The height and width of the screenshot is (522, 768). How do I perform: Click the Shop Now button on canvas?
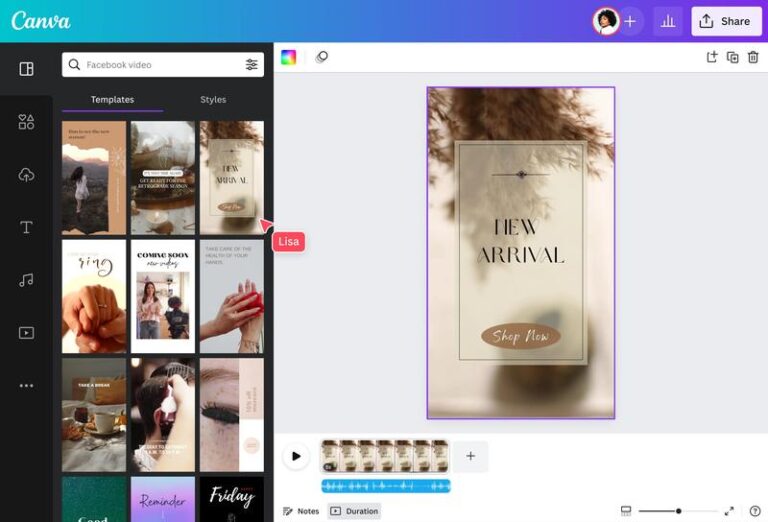tap(521, 336)
